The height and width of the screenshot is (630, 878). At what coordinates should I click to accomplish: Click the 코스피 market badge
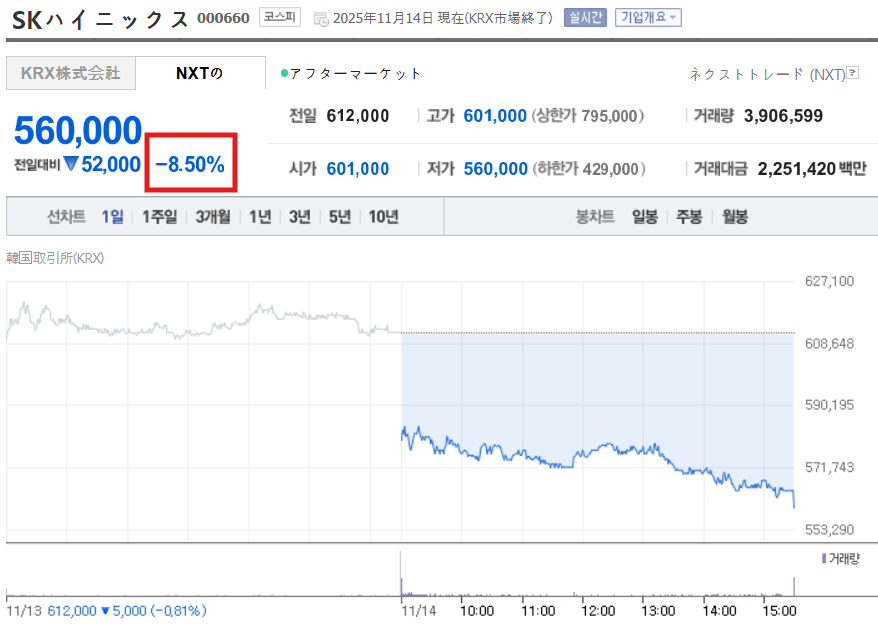pos(277,17)
